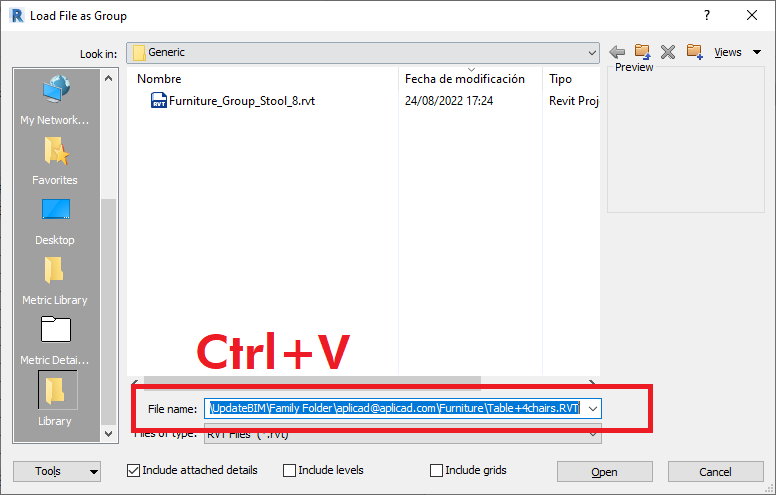Click the date 24/08/2022 17:24 cell
776x495 pixels.
tap(448, 101)
